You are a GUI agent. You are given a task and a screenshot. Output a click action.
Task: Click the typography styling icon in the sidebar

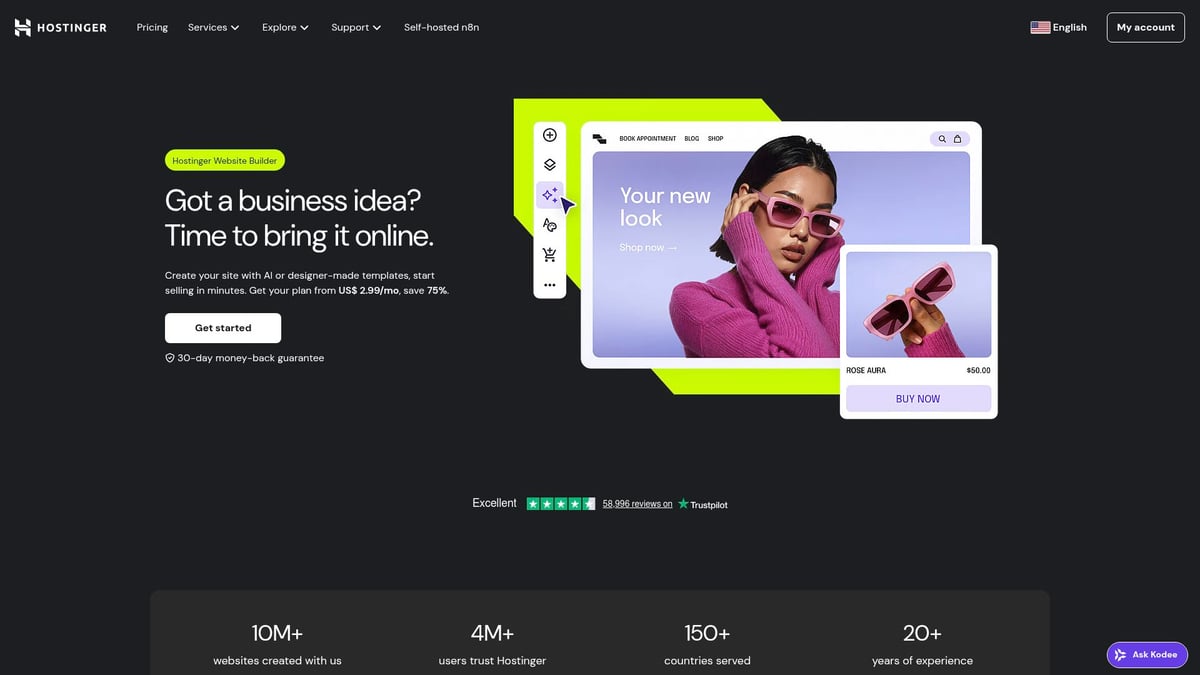[549, 224]
